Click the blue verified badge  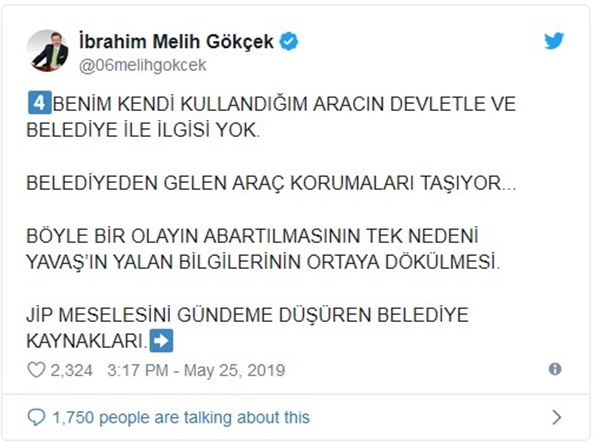(x=290, y=42)
